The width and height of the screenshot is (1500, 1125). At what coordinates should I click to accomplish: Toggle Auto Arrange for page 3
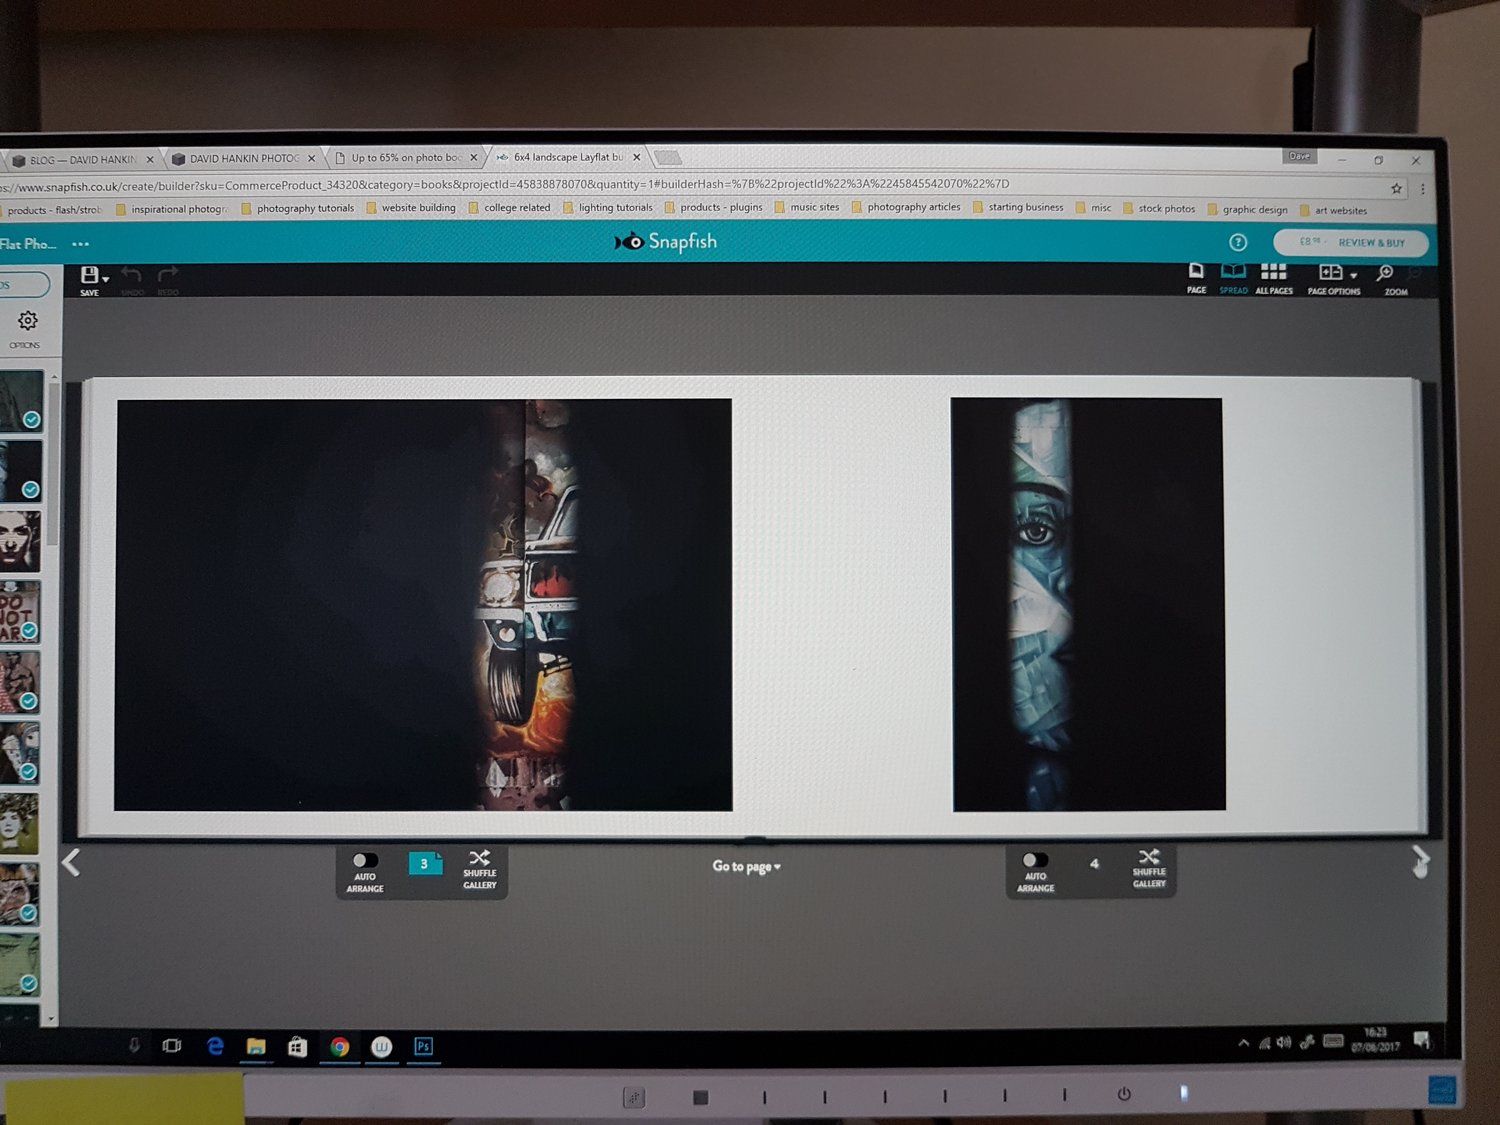(x=365, y=860)
